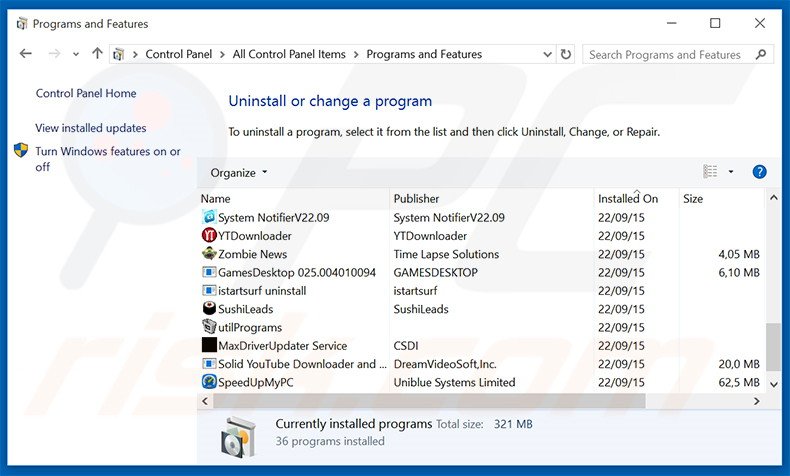Refresh the Programs and Features list
Image resolution: width=790 pixels, height=476 pixels.
(566, 54)
